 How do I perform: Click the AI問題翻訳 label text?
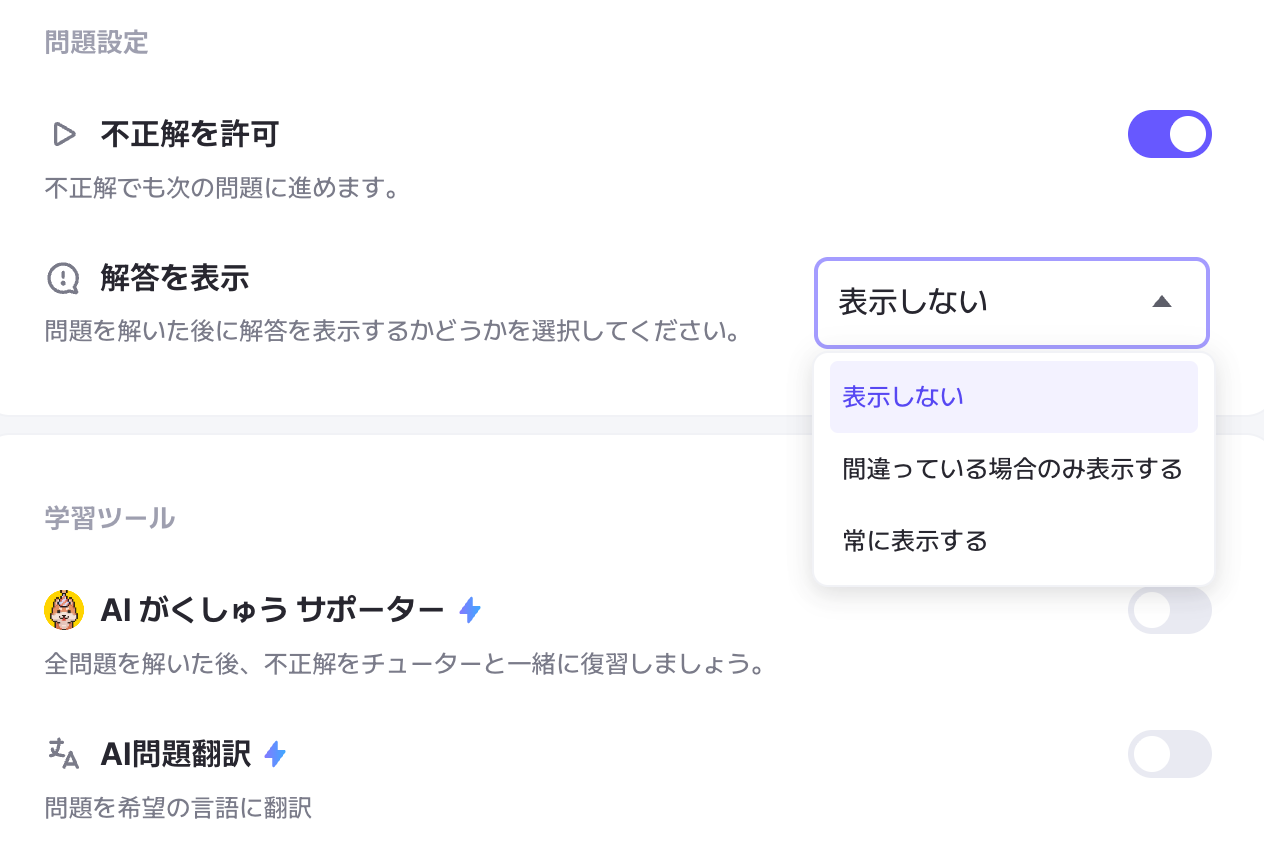175,754
